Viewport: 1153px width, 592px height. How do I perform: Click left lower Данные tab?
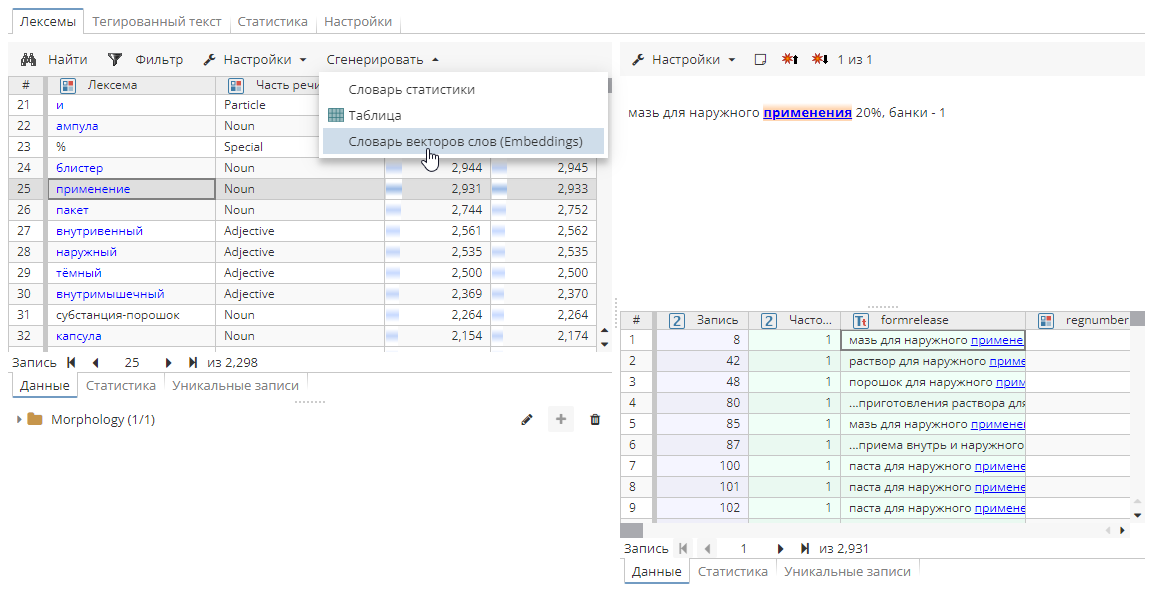pos(45,385)
